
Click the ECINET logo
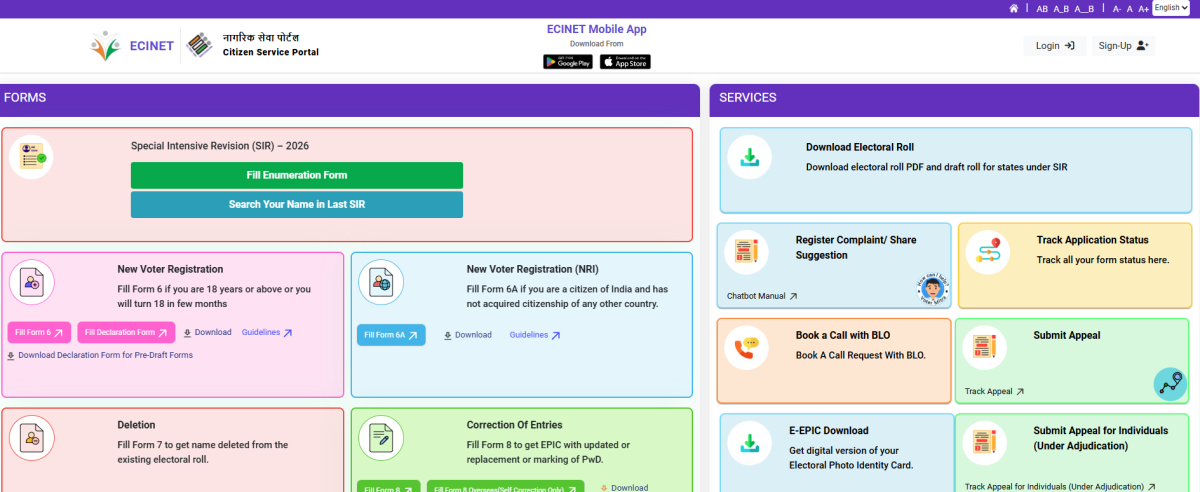(x=132, y=45)
